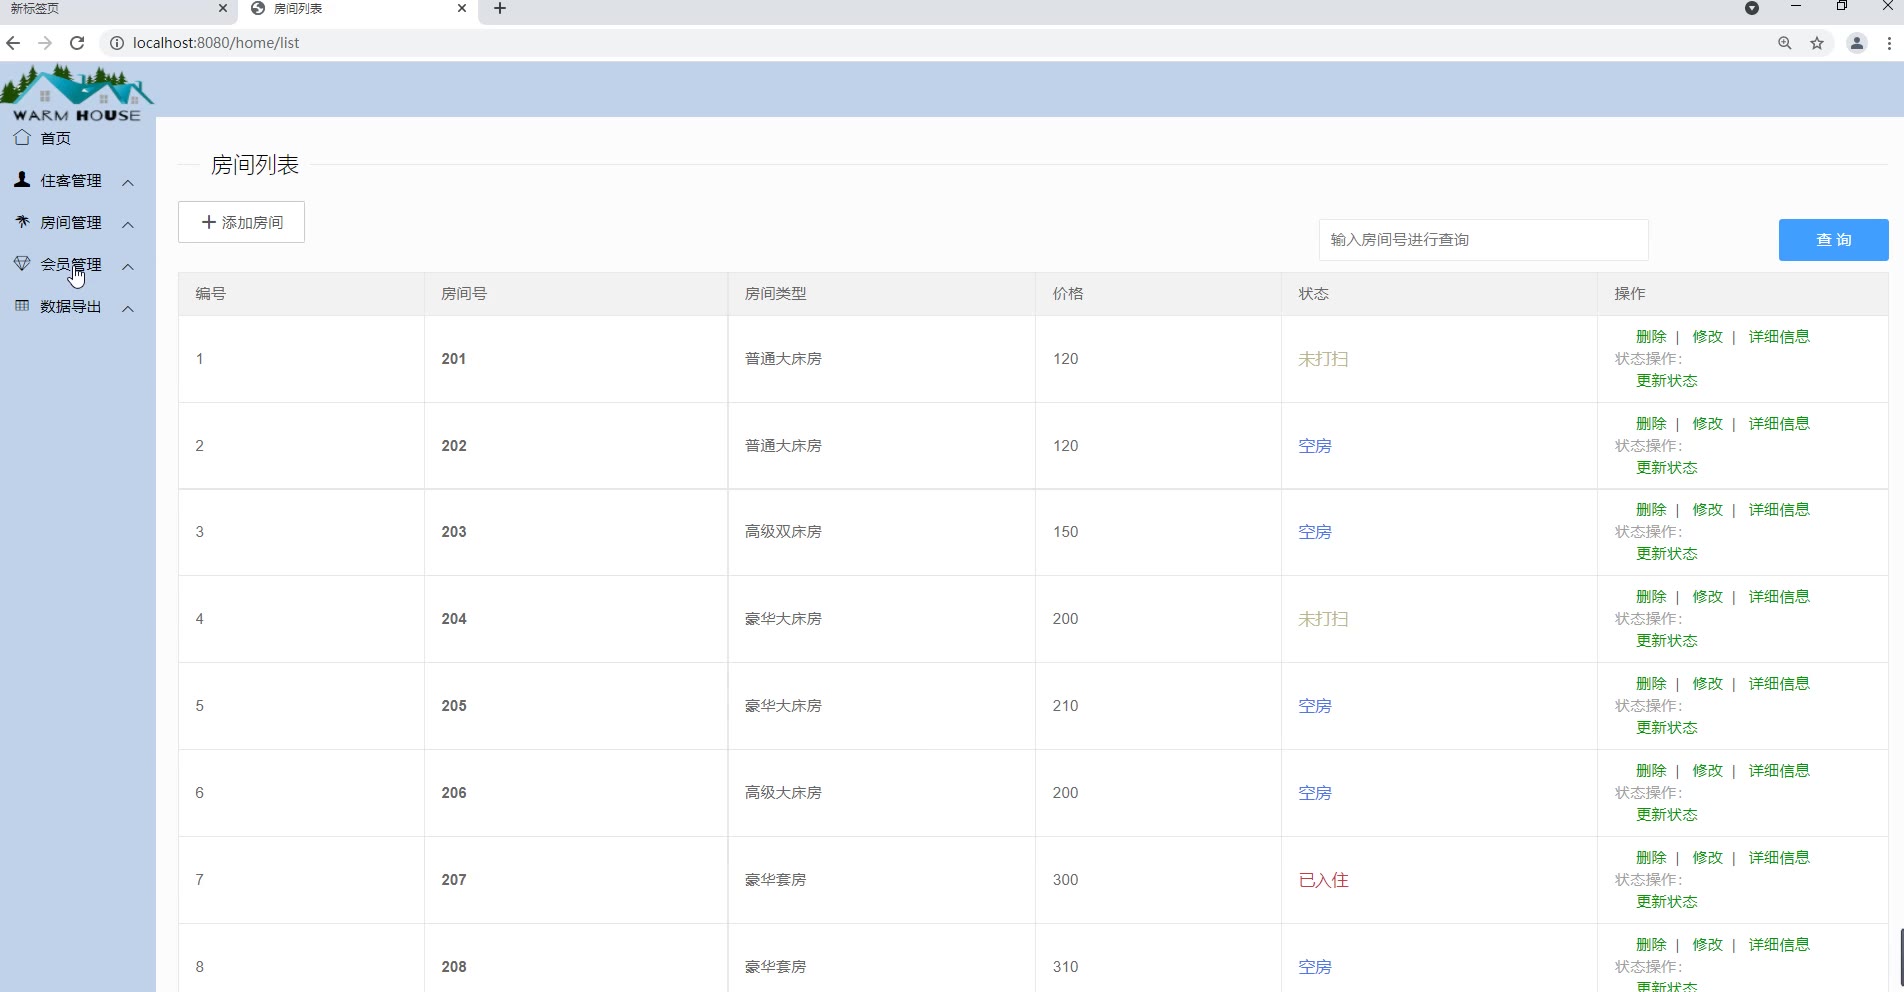
Task: Expand the 房间管理 chevron
Action: [128, 224]
